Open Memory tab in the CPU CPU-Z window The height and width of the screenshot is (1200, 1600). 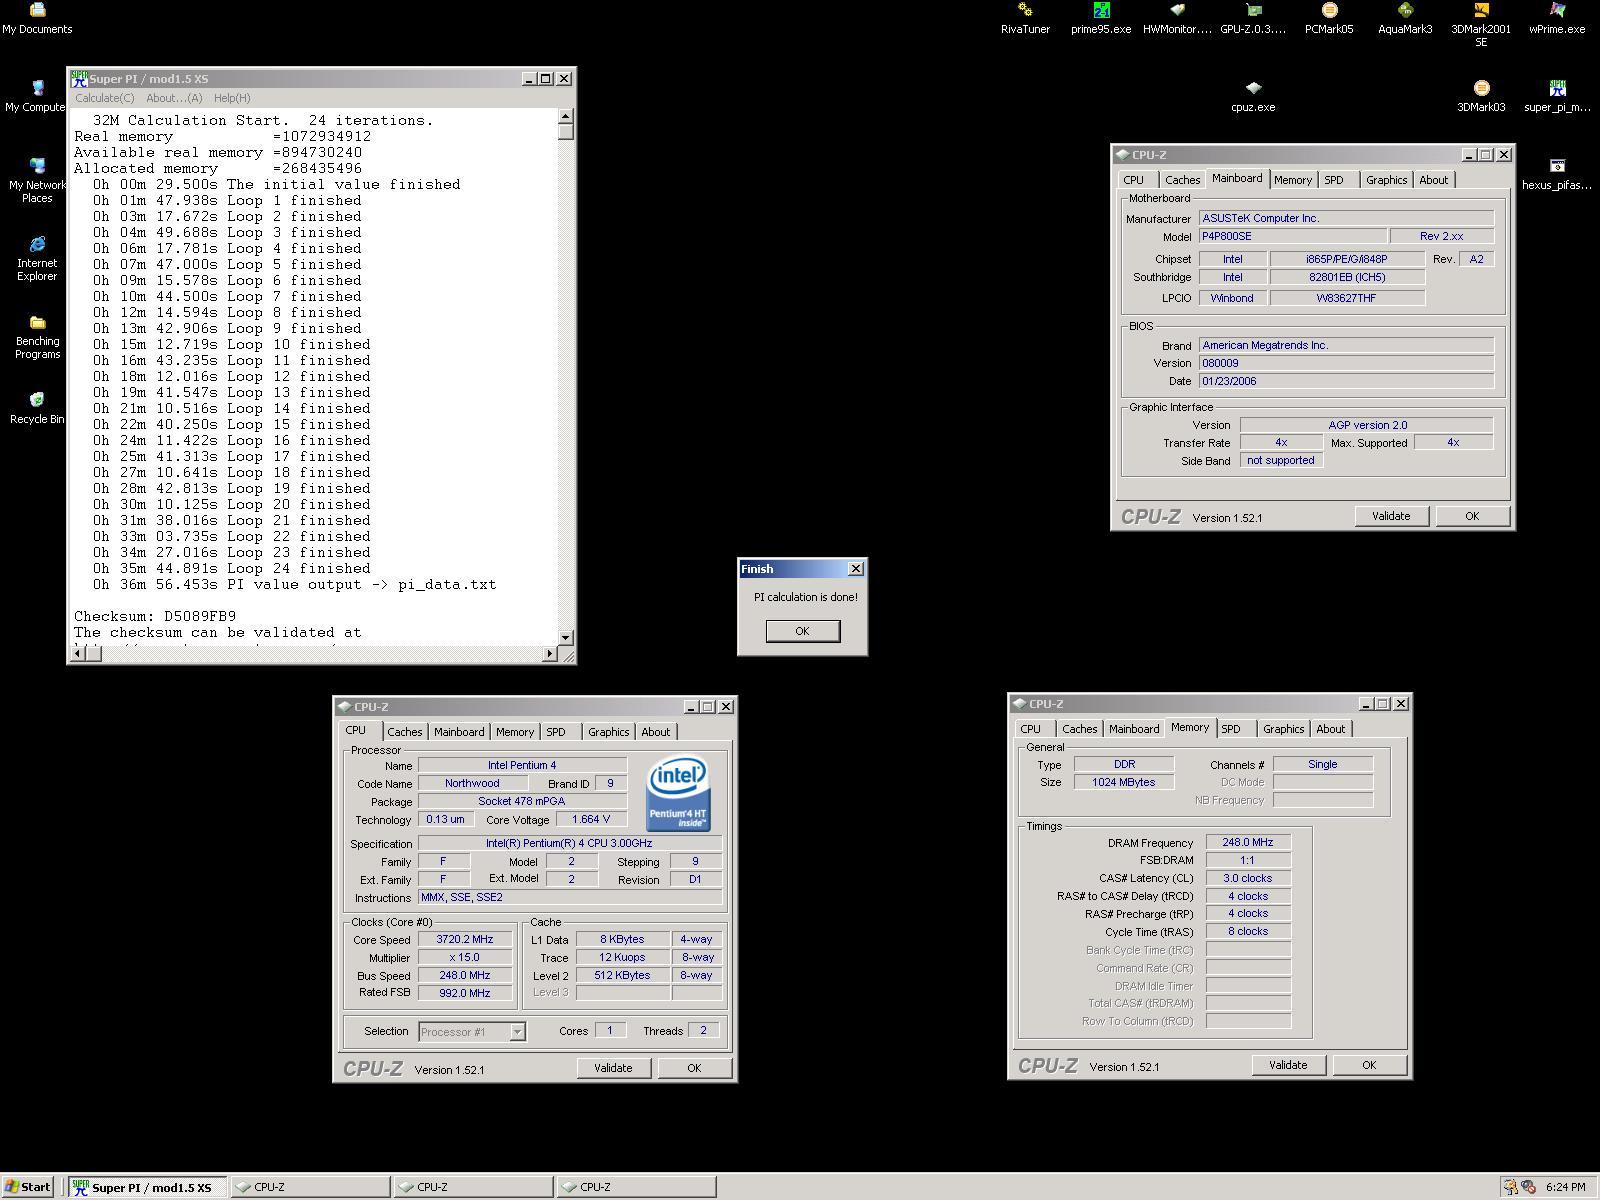point(515,732)
